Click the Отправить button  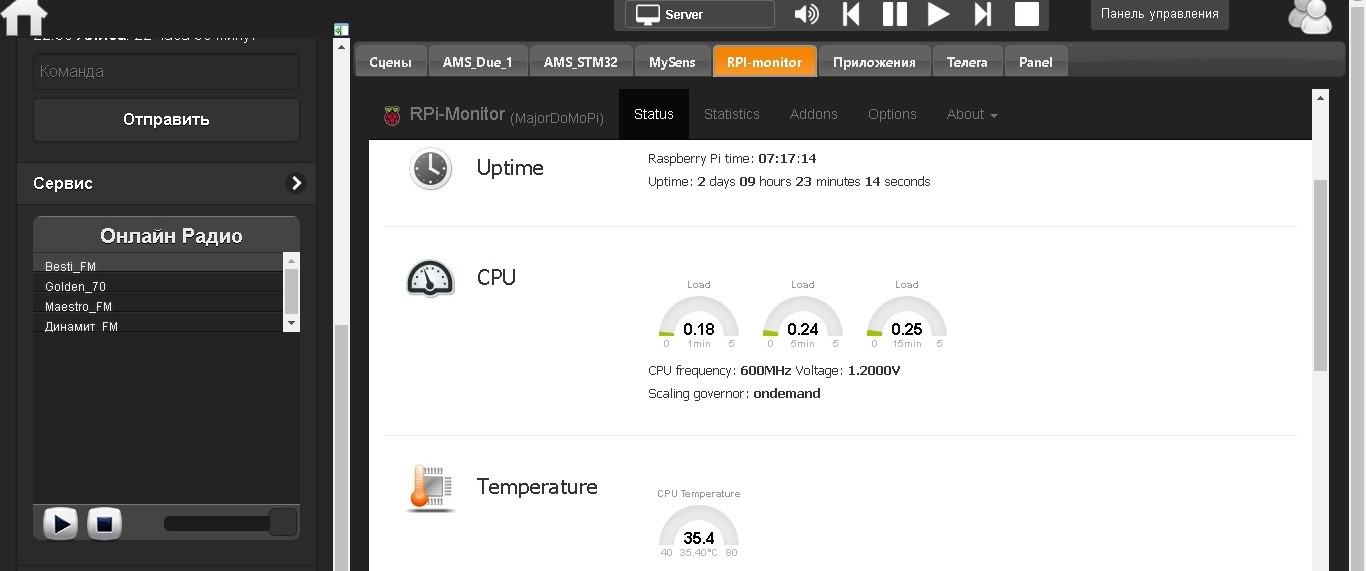pyautogui.click(x=166, y=120)
